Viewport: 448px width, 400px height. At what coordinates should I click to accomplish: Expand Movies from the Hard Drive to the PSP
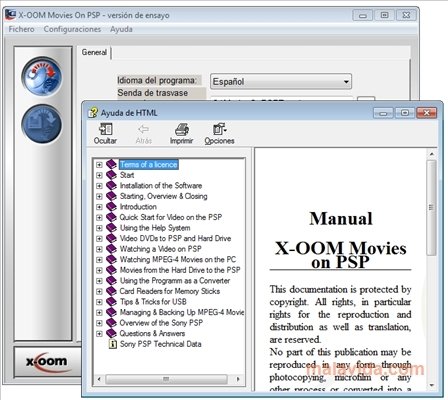[x=99, y=270]
